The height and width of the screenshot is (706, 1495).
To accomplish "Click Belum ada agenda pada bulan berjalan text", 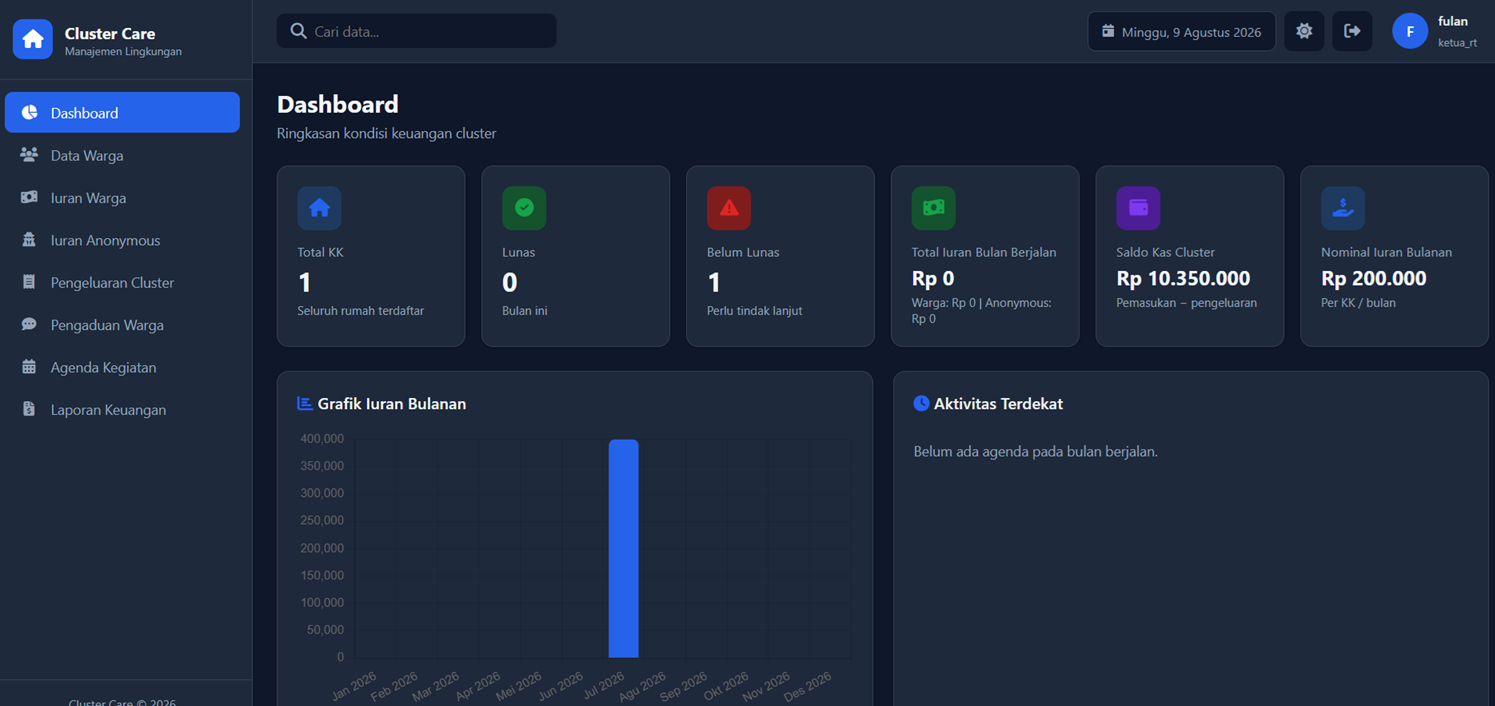I will (1036, 451).
